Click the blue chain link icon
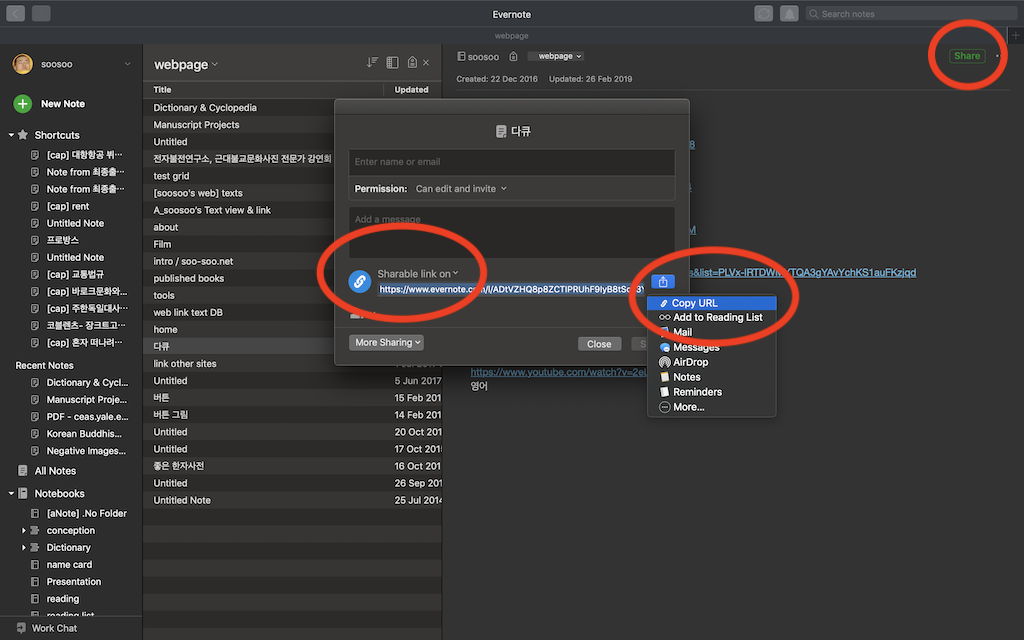Viewport: 1024px width, 640px height. coord(359,281)
